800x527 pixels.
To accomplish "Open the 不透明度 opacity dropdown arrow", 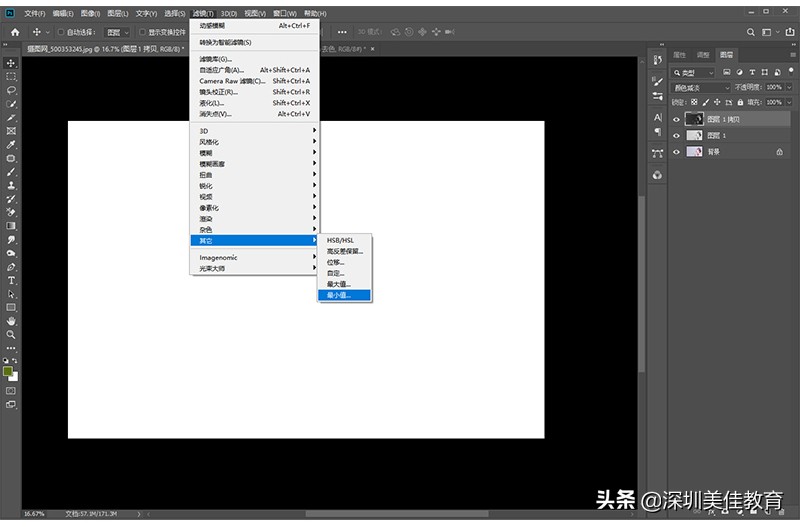I will 789,87.
